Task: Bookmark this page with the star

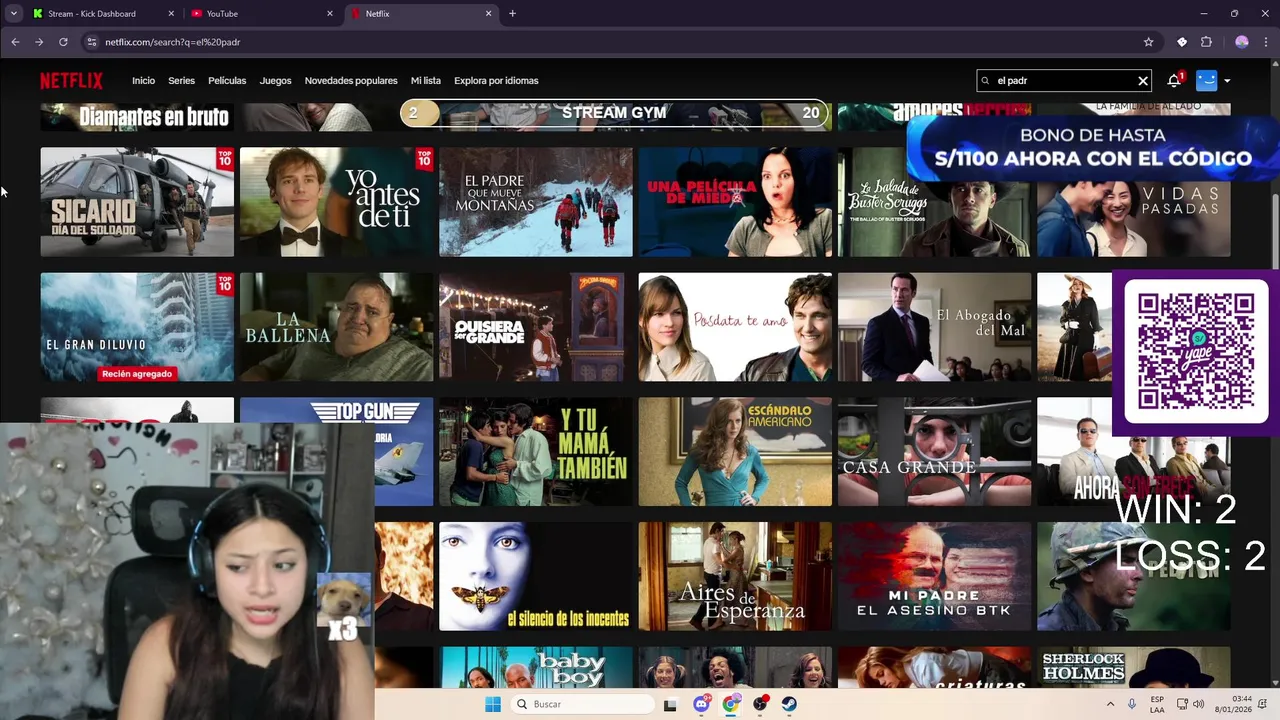Action: click(1148, 42)
